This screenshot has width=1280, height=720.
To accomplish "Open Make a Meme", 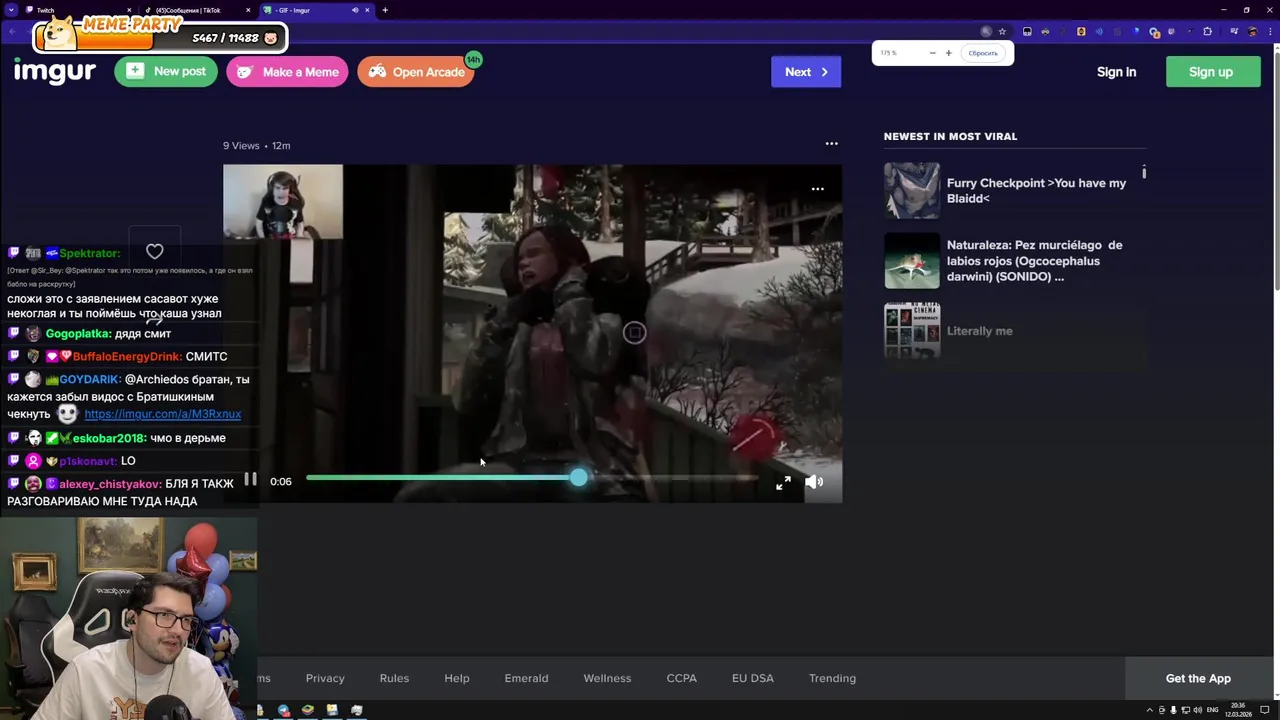I will coord(287,72).
